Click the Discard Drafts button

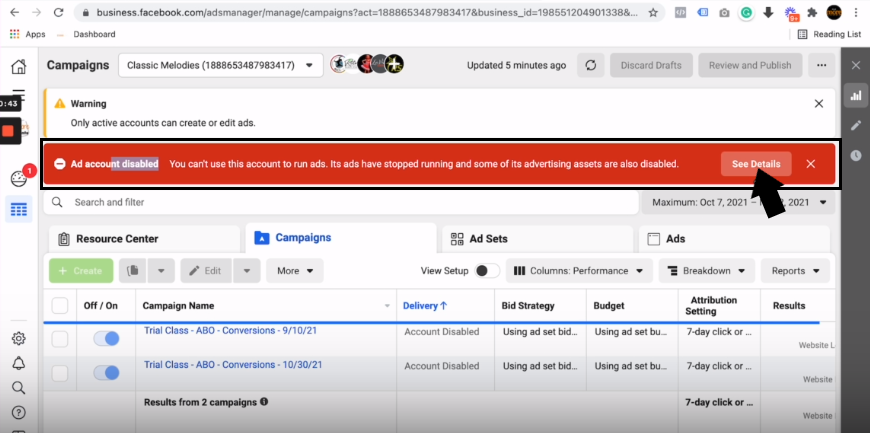[x=651, y=66]
